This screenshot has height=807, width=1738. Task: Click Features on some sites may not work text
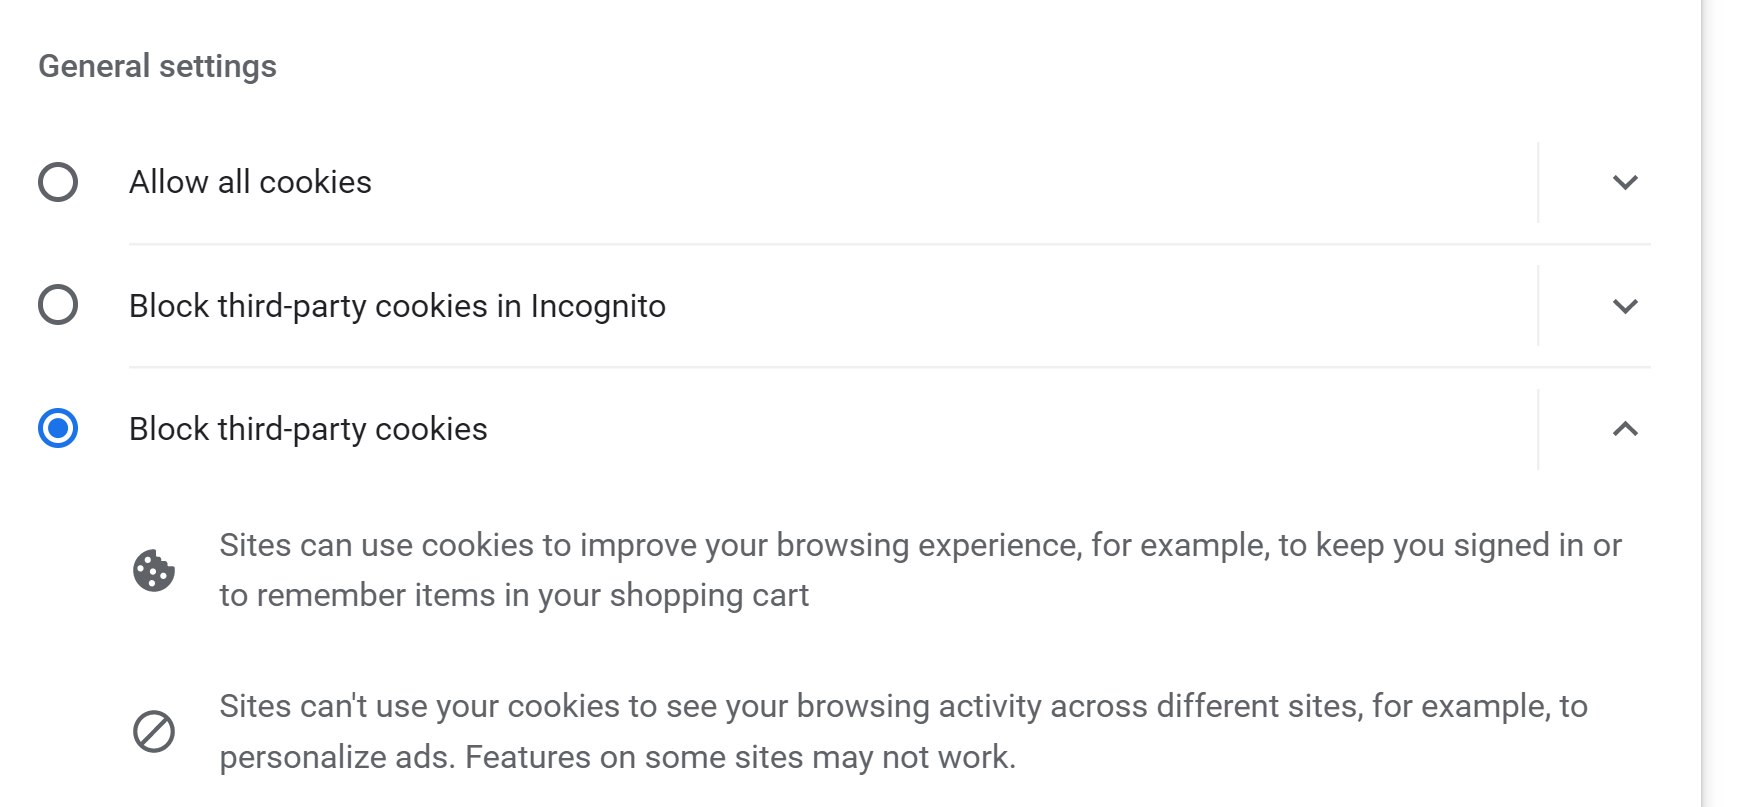(740, 757)
